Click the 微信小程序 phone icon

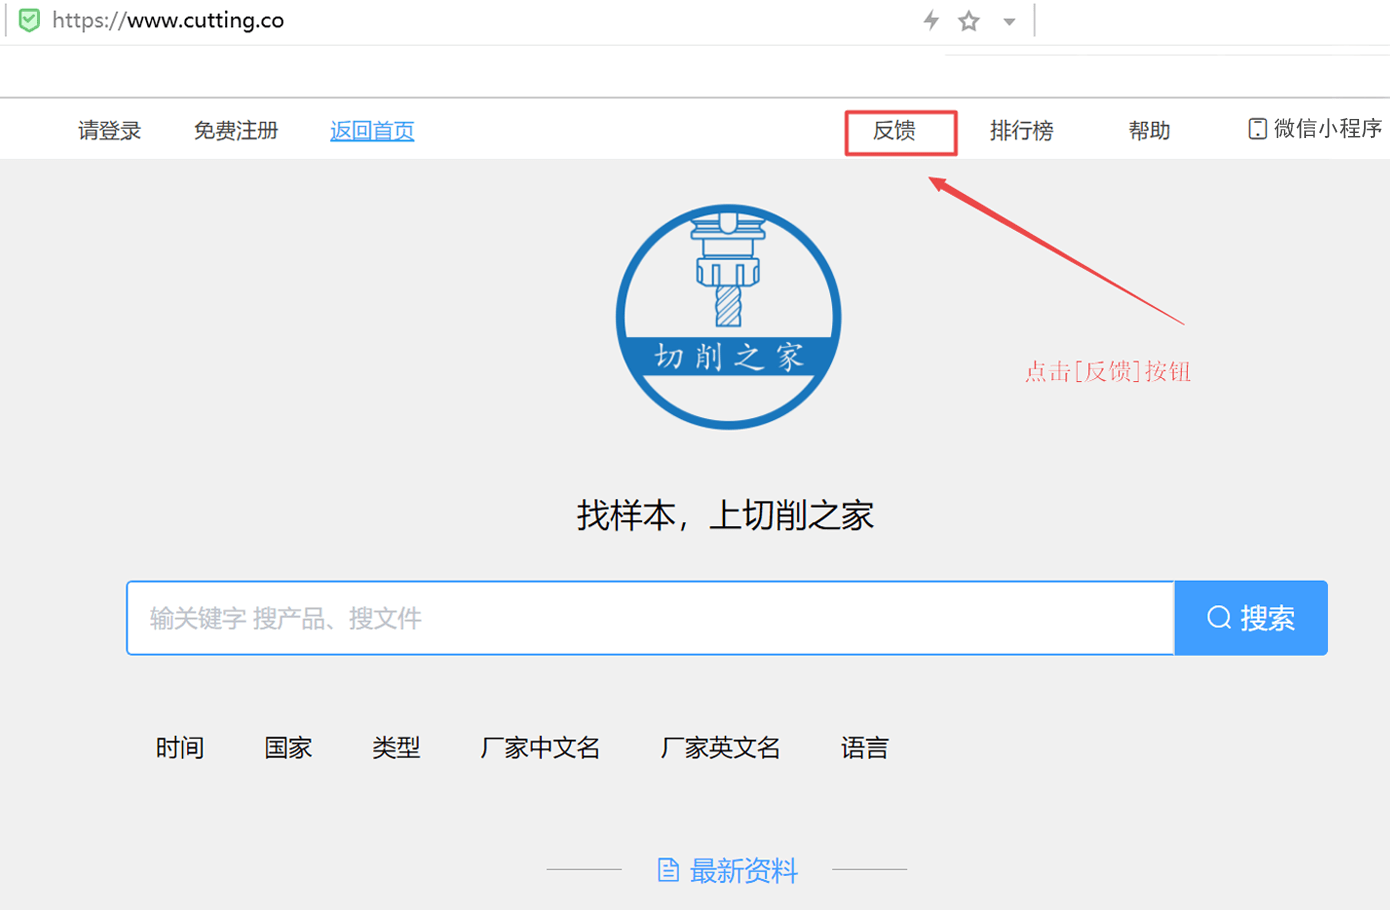coord(1257,128)
